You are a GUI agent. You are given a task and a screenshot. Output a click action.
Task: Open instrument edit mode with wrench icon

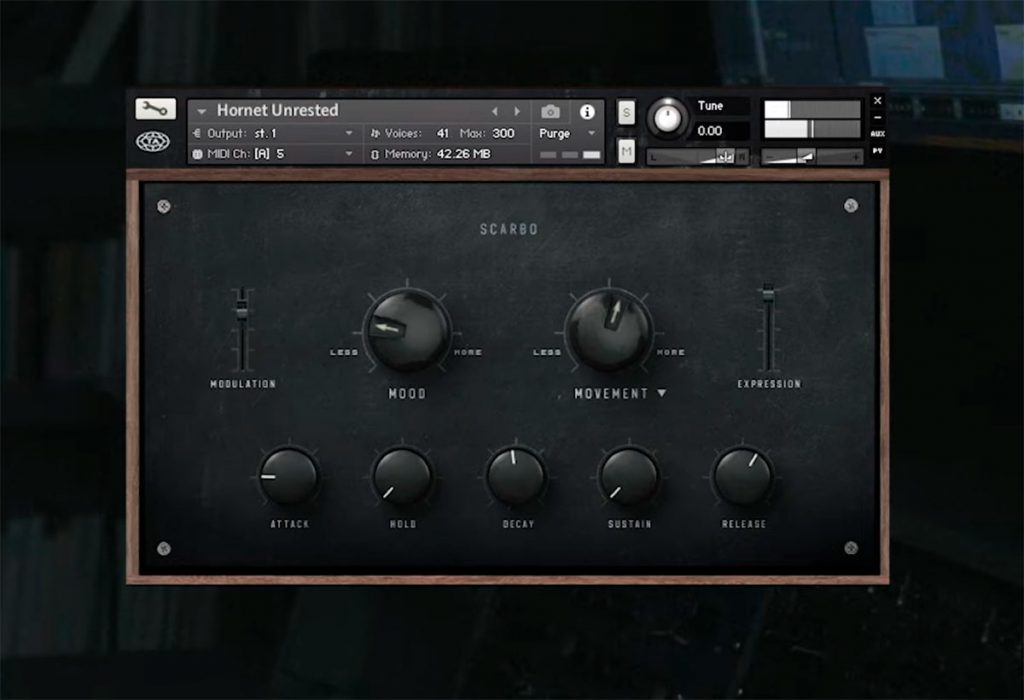click(x=155, y=108)
